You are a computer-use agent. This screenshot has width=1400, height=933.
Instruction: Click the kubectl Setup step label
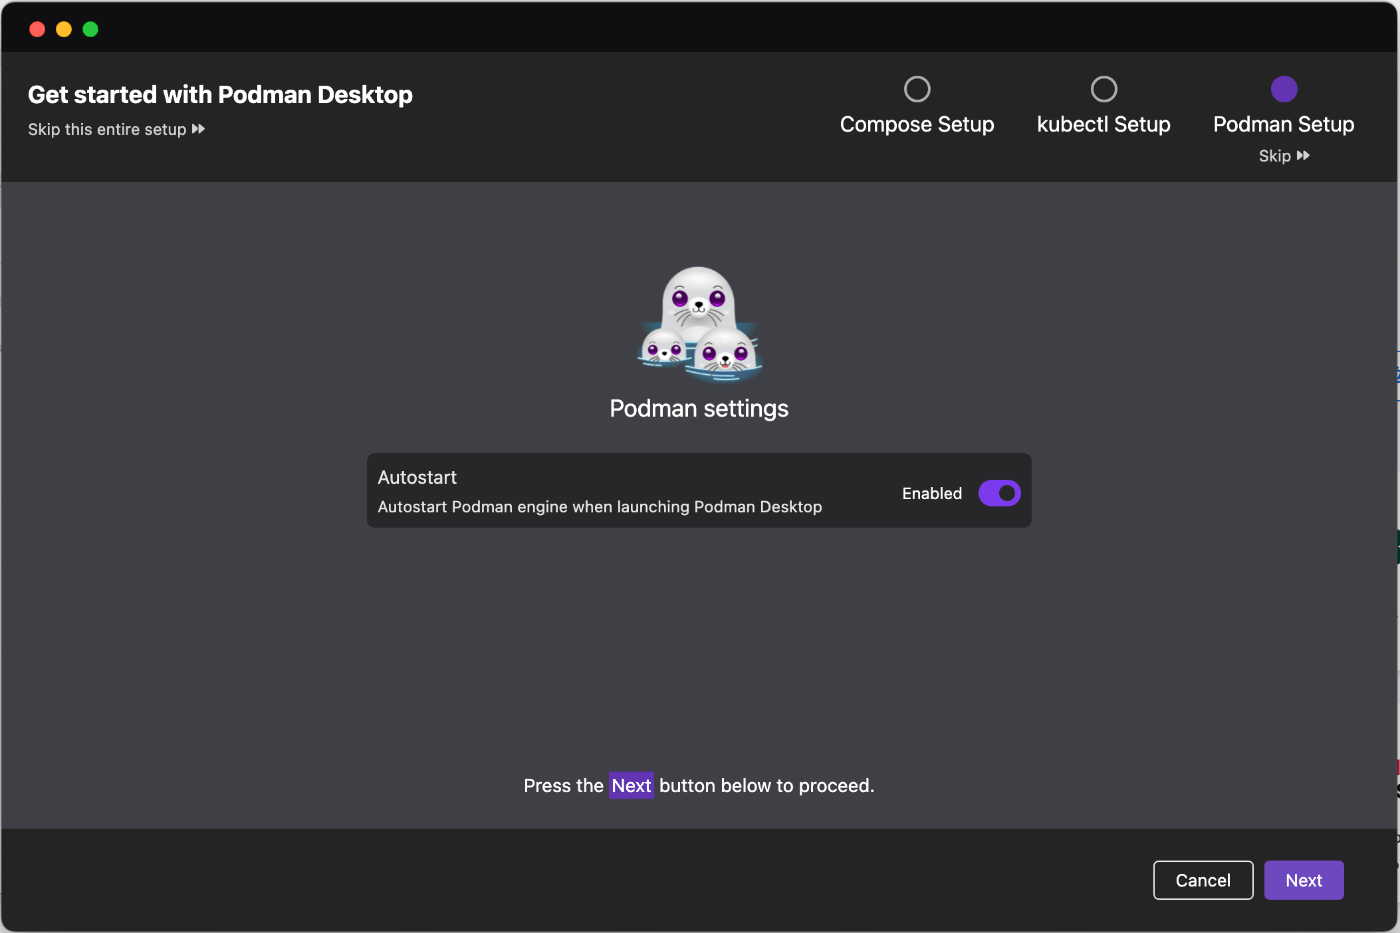pos(1104,124)
